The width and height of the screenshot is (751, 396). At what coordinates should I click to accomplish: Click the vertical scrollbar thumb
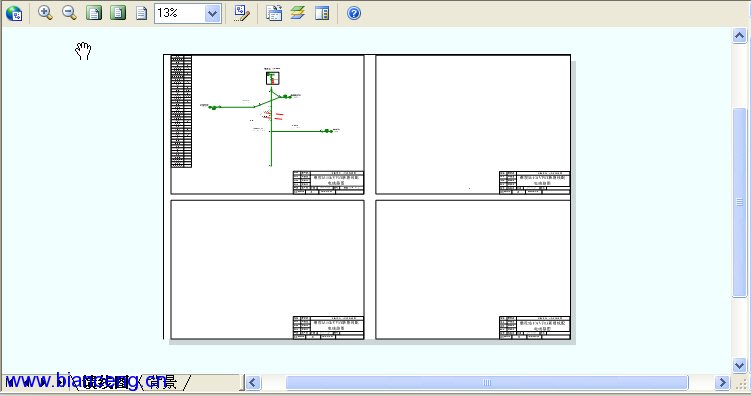click(740, 202)
